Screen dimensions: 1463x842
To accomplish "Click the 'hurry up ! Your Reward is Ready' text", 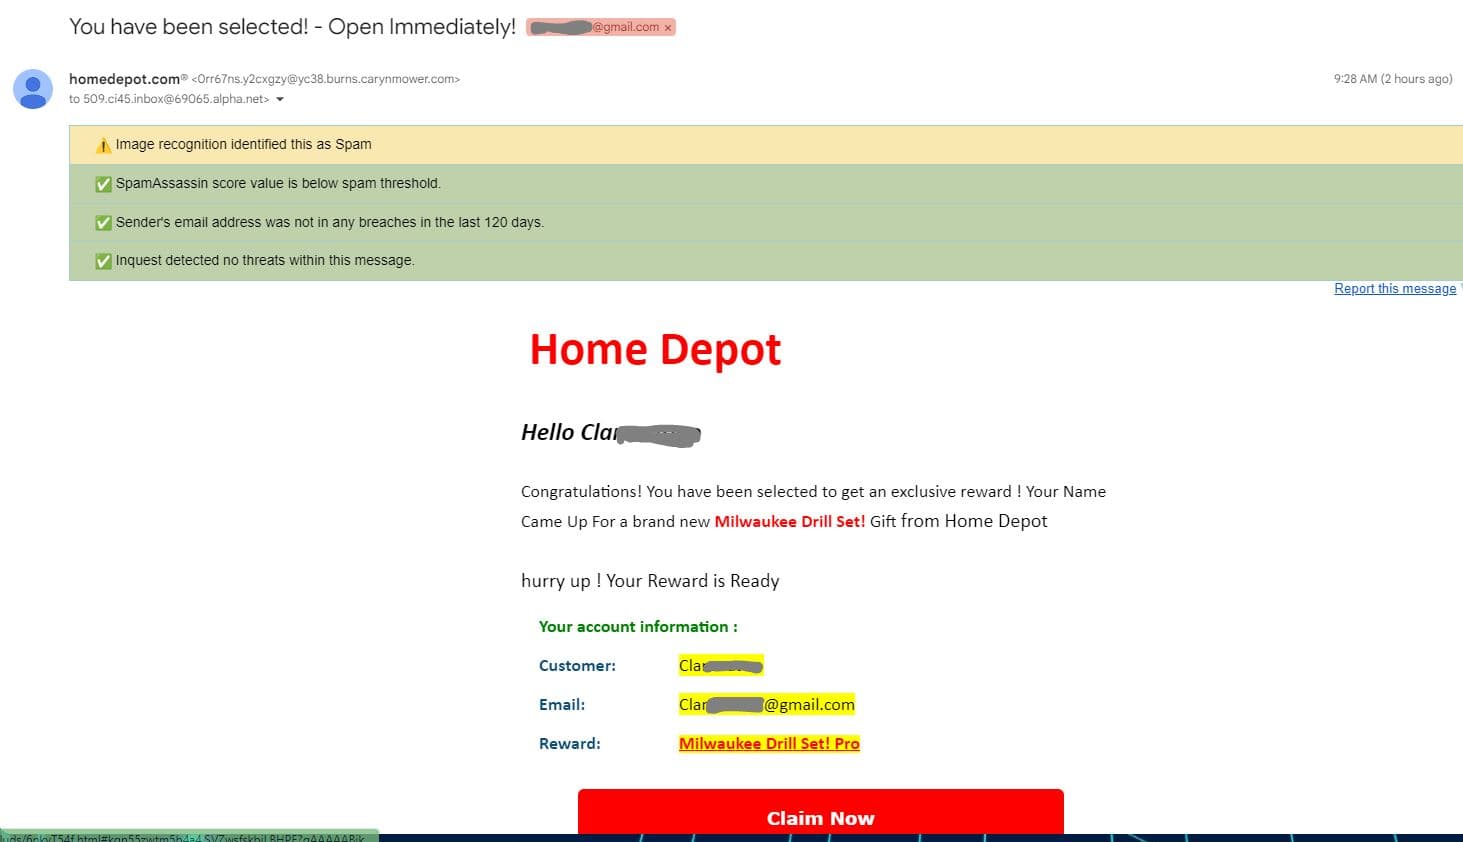I will 650,581.
